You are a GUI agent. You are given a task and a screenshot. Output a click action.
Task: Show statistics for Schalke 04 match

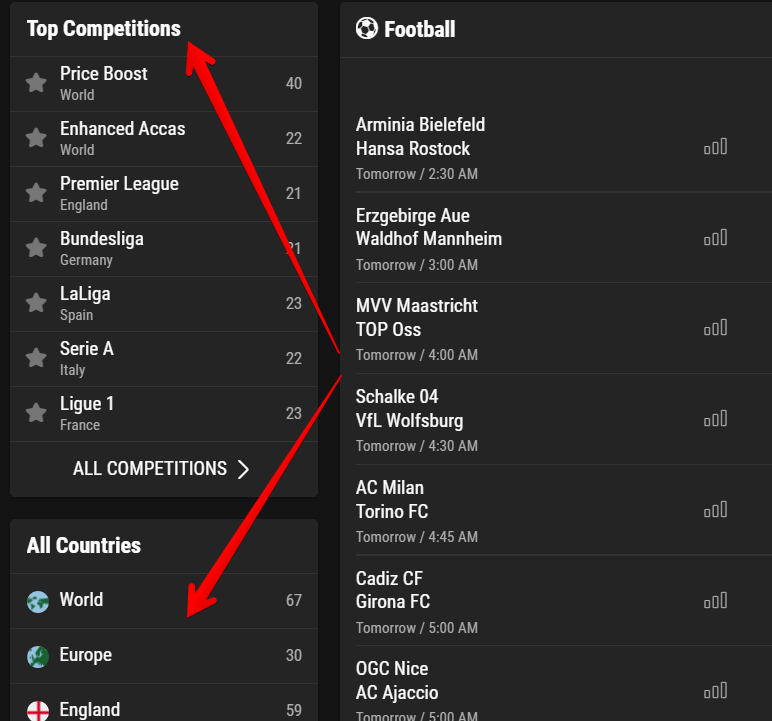pos(715,419)
